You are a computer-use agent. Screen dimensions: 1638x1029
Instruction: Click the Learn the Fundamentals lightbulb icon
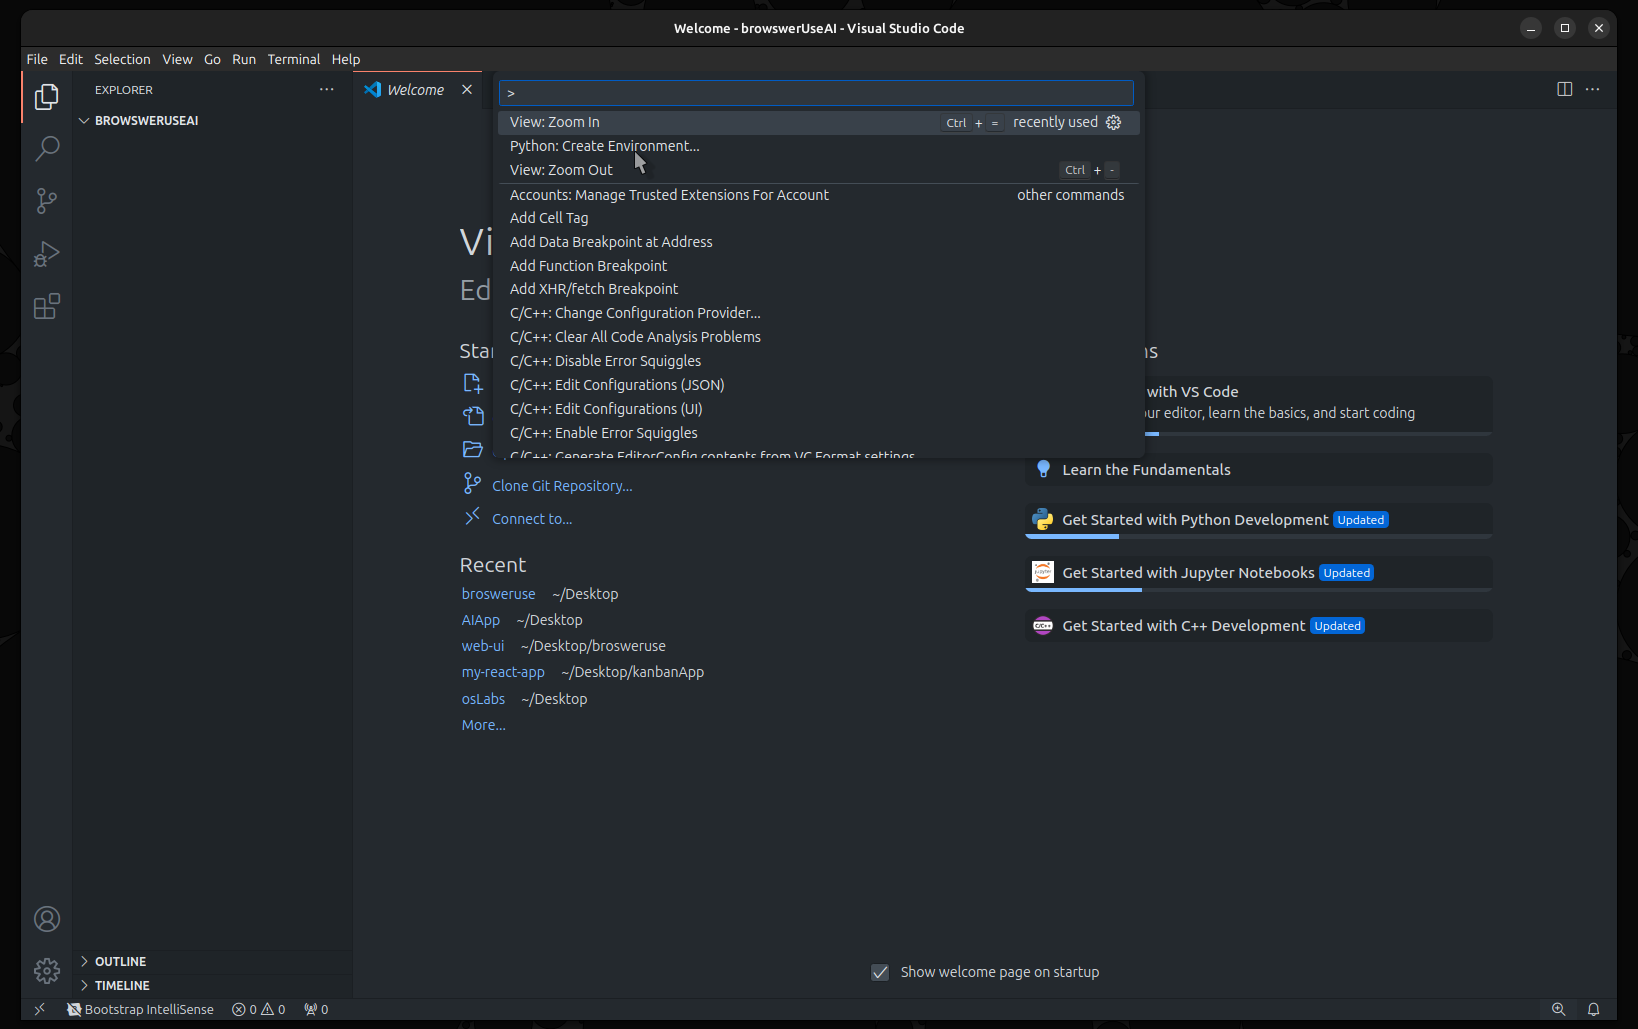point(1043,469)
